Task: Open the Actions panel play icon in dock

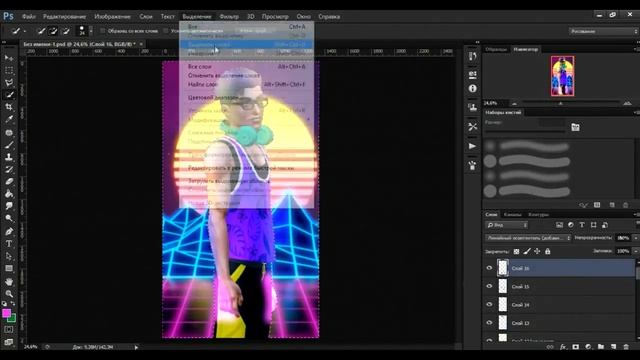Action: pos(473,146)
